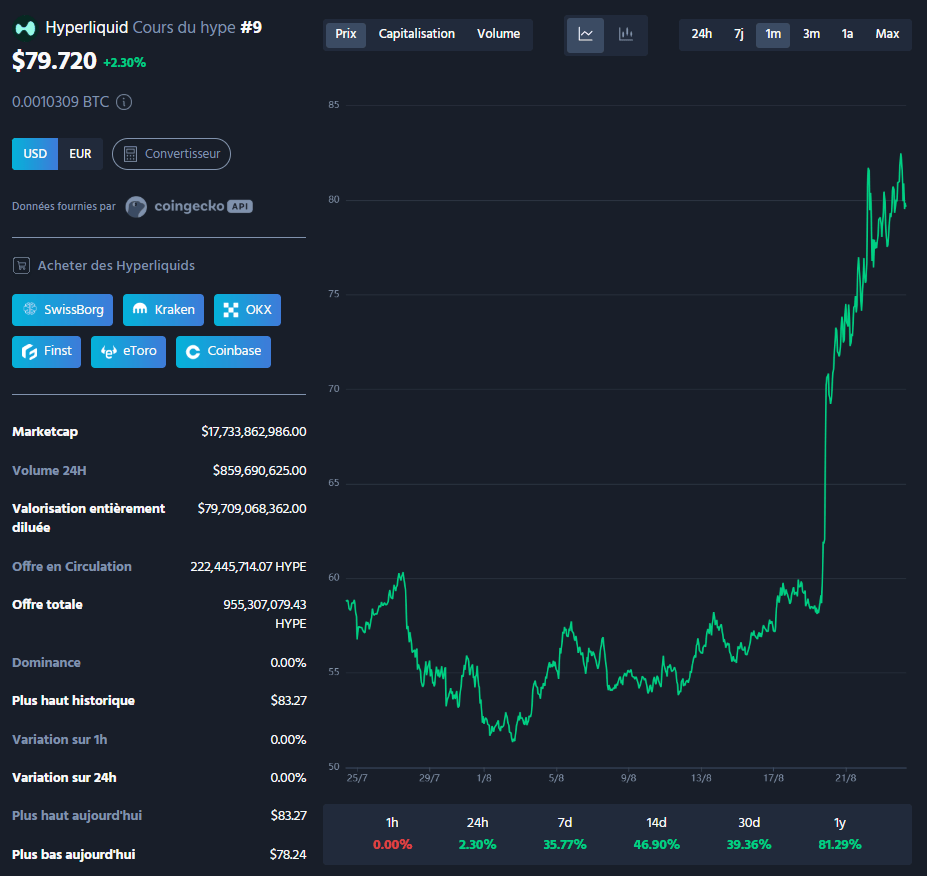Click the Dominance label
The height and width of the screenshot is (876, 927).
coord(46,663)
